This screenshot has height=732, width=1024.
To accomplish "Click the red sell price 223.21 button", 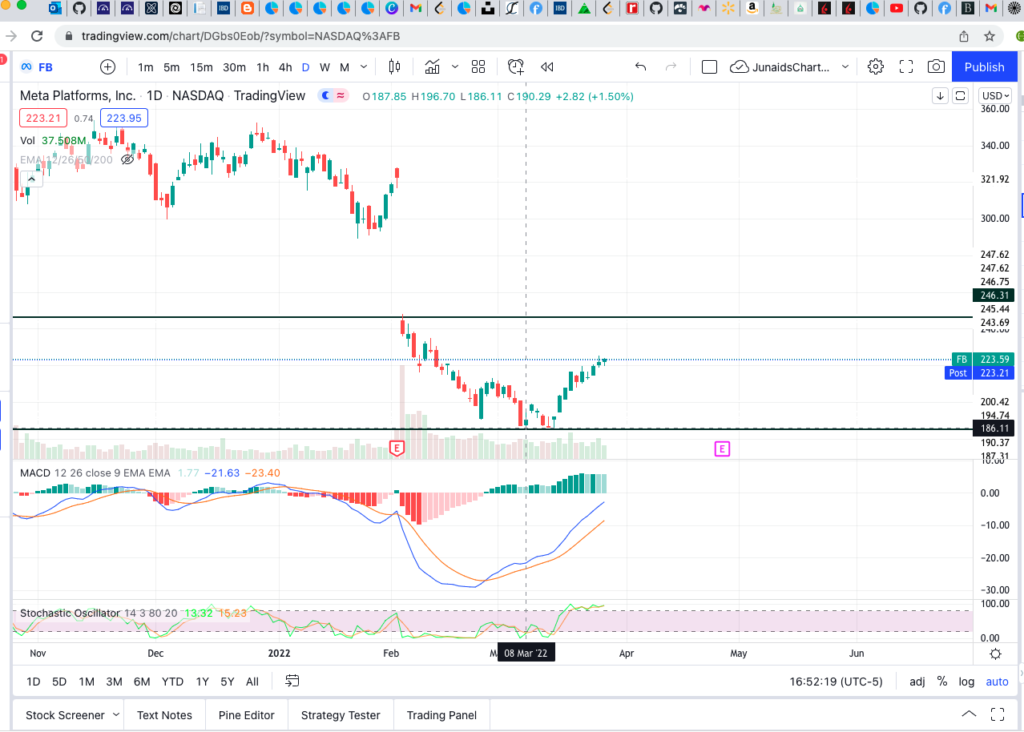I will point(43,118).
